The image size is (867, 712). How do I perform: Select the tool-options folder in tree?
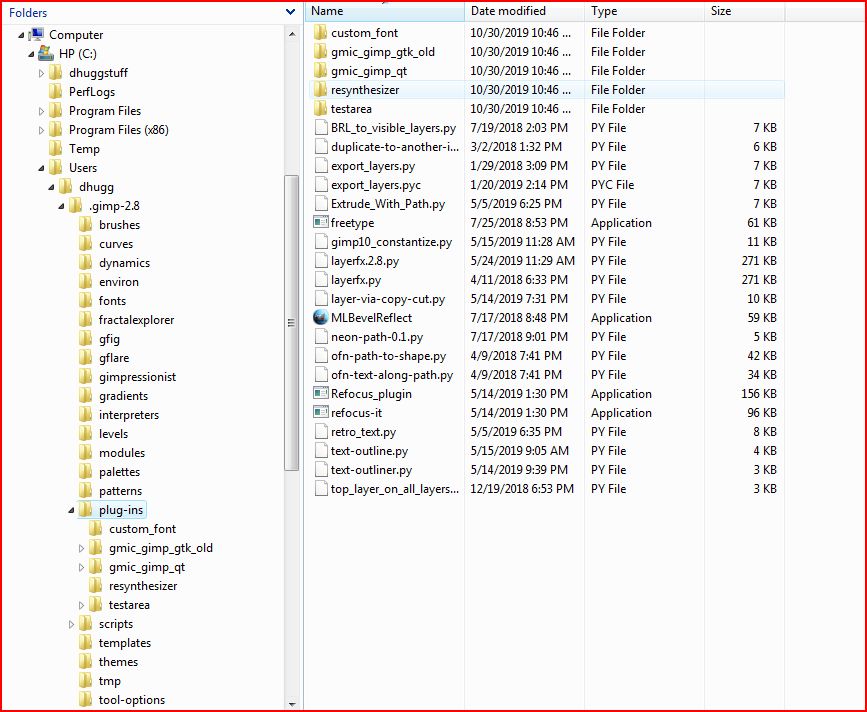point(132,700)
